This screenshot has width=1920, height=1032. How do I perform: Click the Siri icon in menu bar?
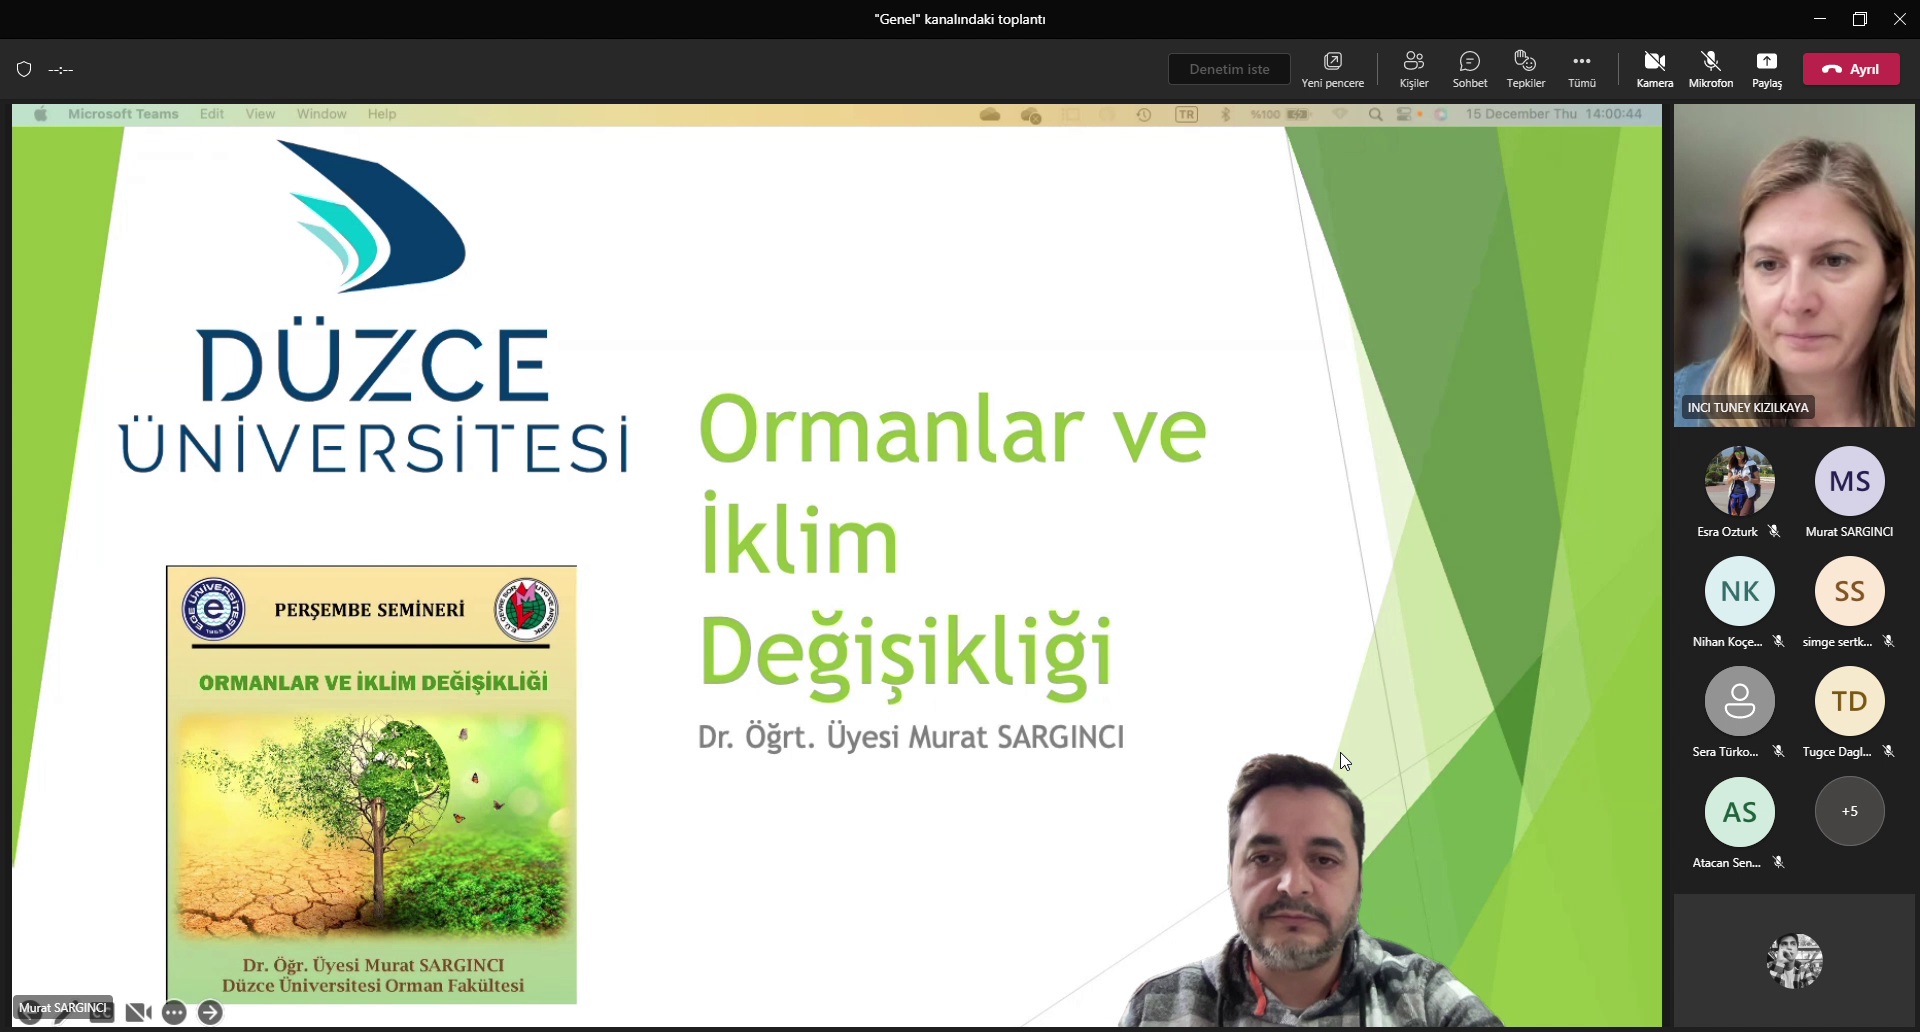(1441, 115)
